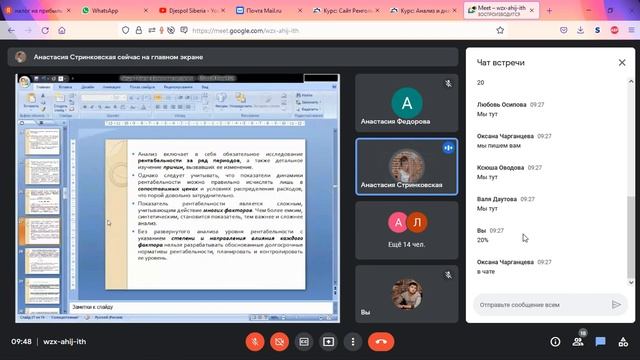Viewport: 640px width, 360px height.
Task: Close the meeting chat panel
Action: (622, 62)
